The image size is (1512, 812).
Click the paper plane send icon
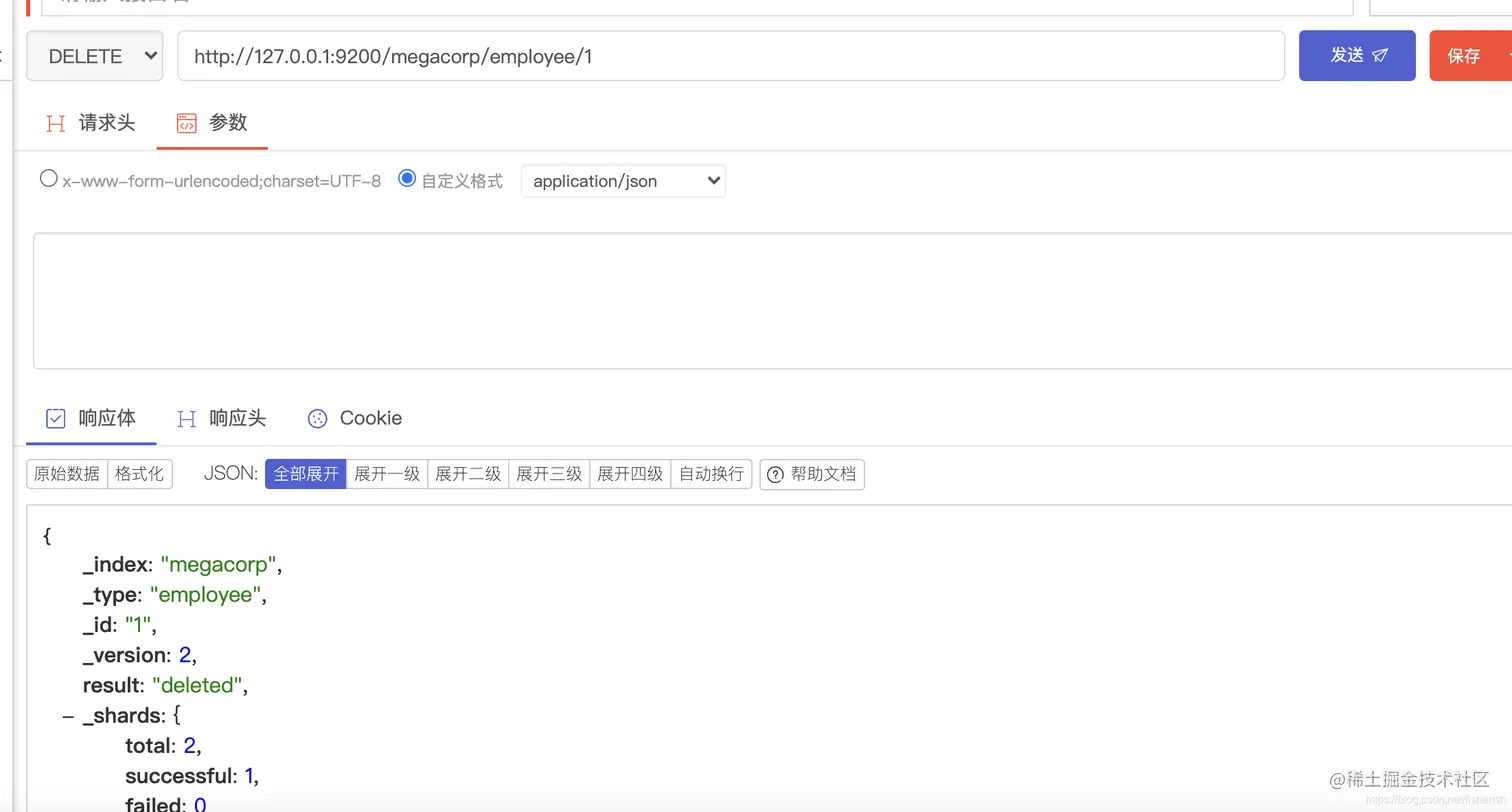coord(1380,56)
